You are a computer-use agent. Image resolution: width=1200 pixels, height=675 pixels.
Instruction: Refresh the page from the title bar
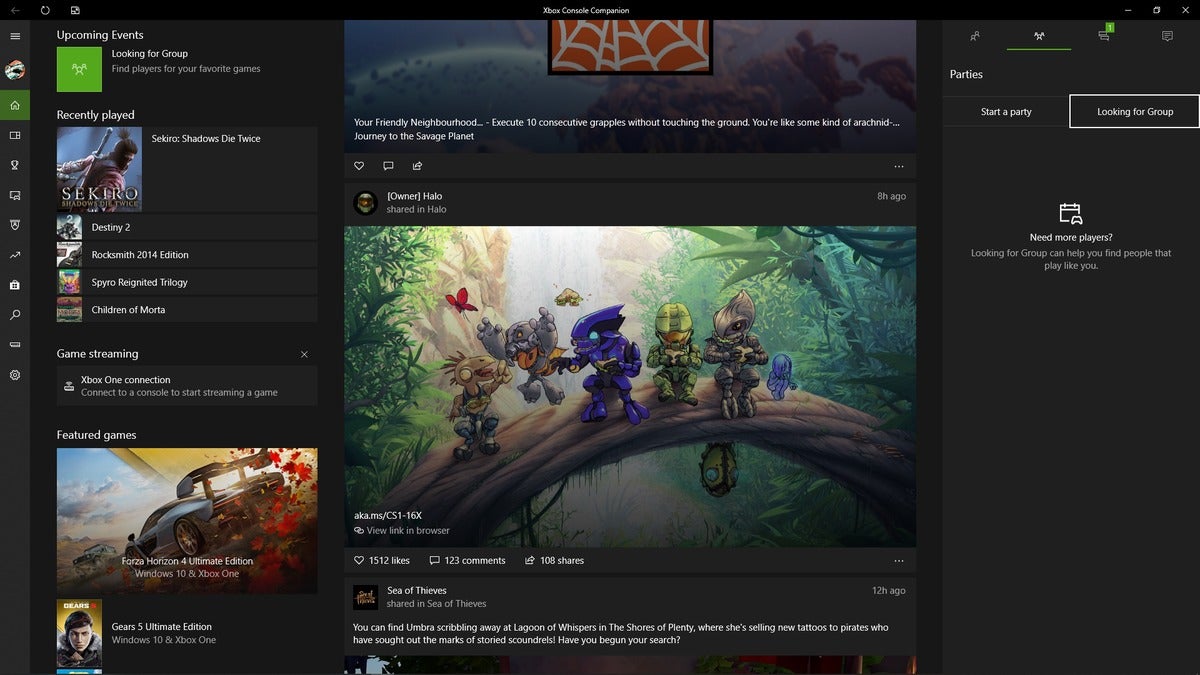pos(45,10)
